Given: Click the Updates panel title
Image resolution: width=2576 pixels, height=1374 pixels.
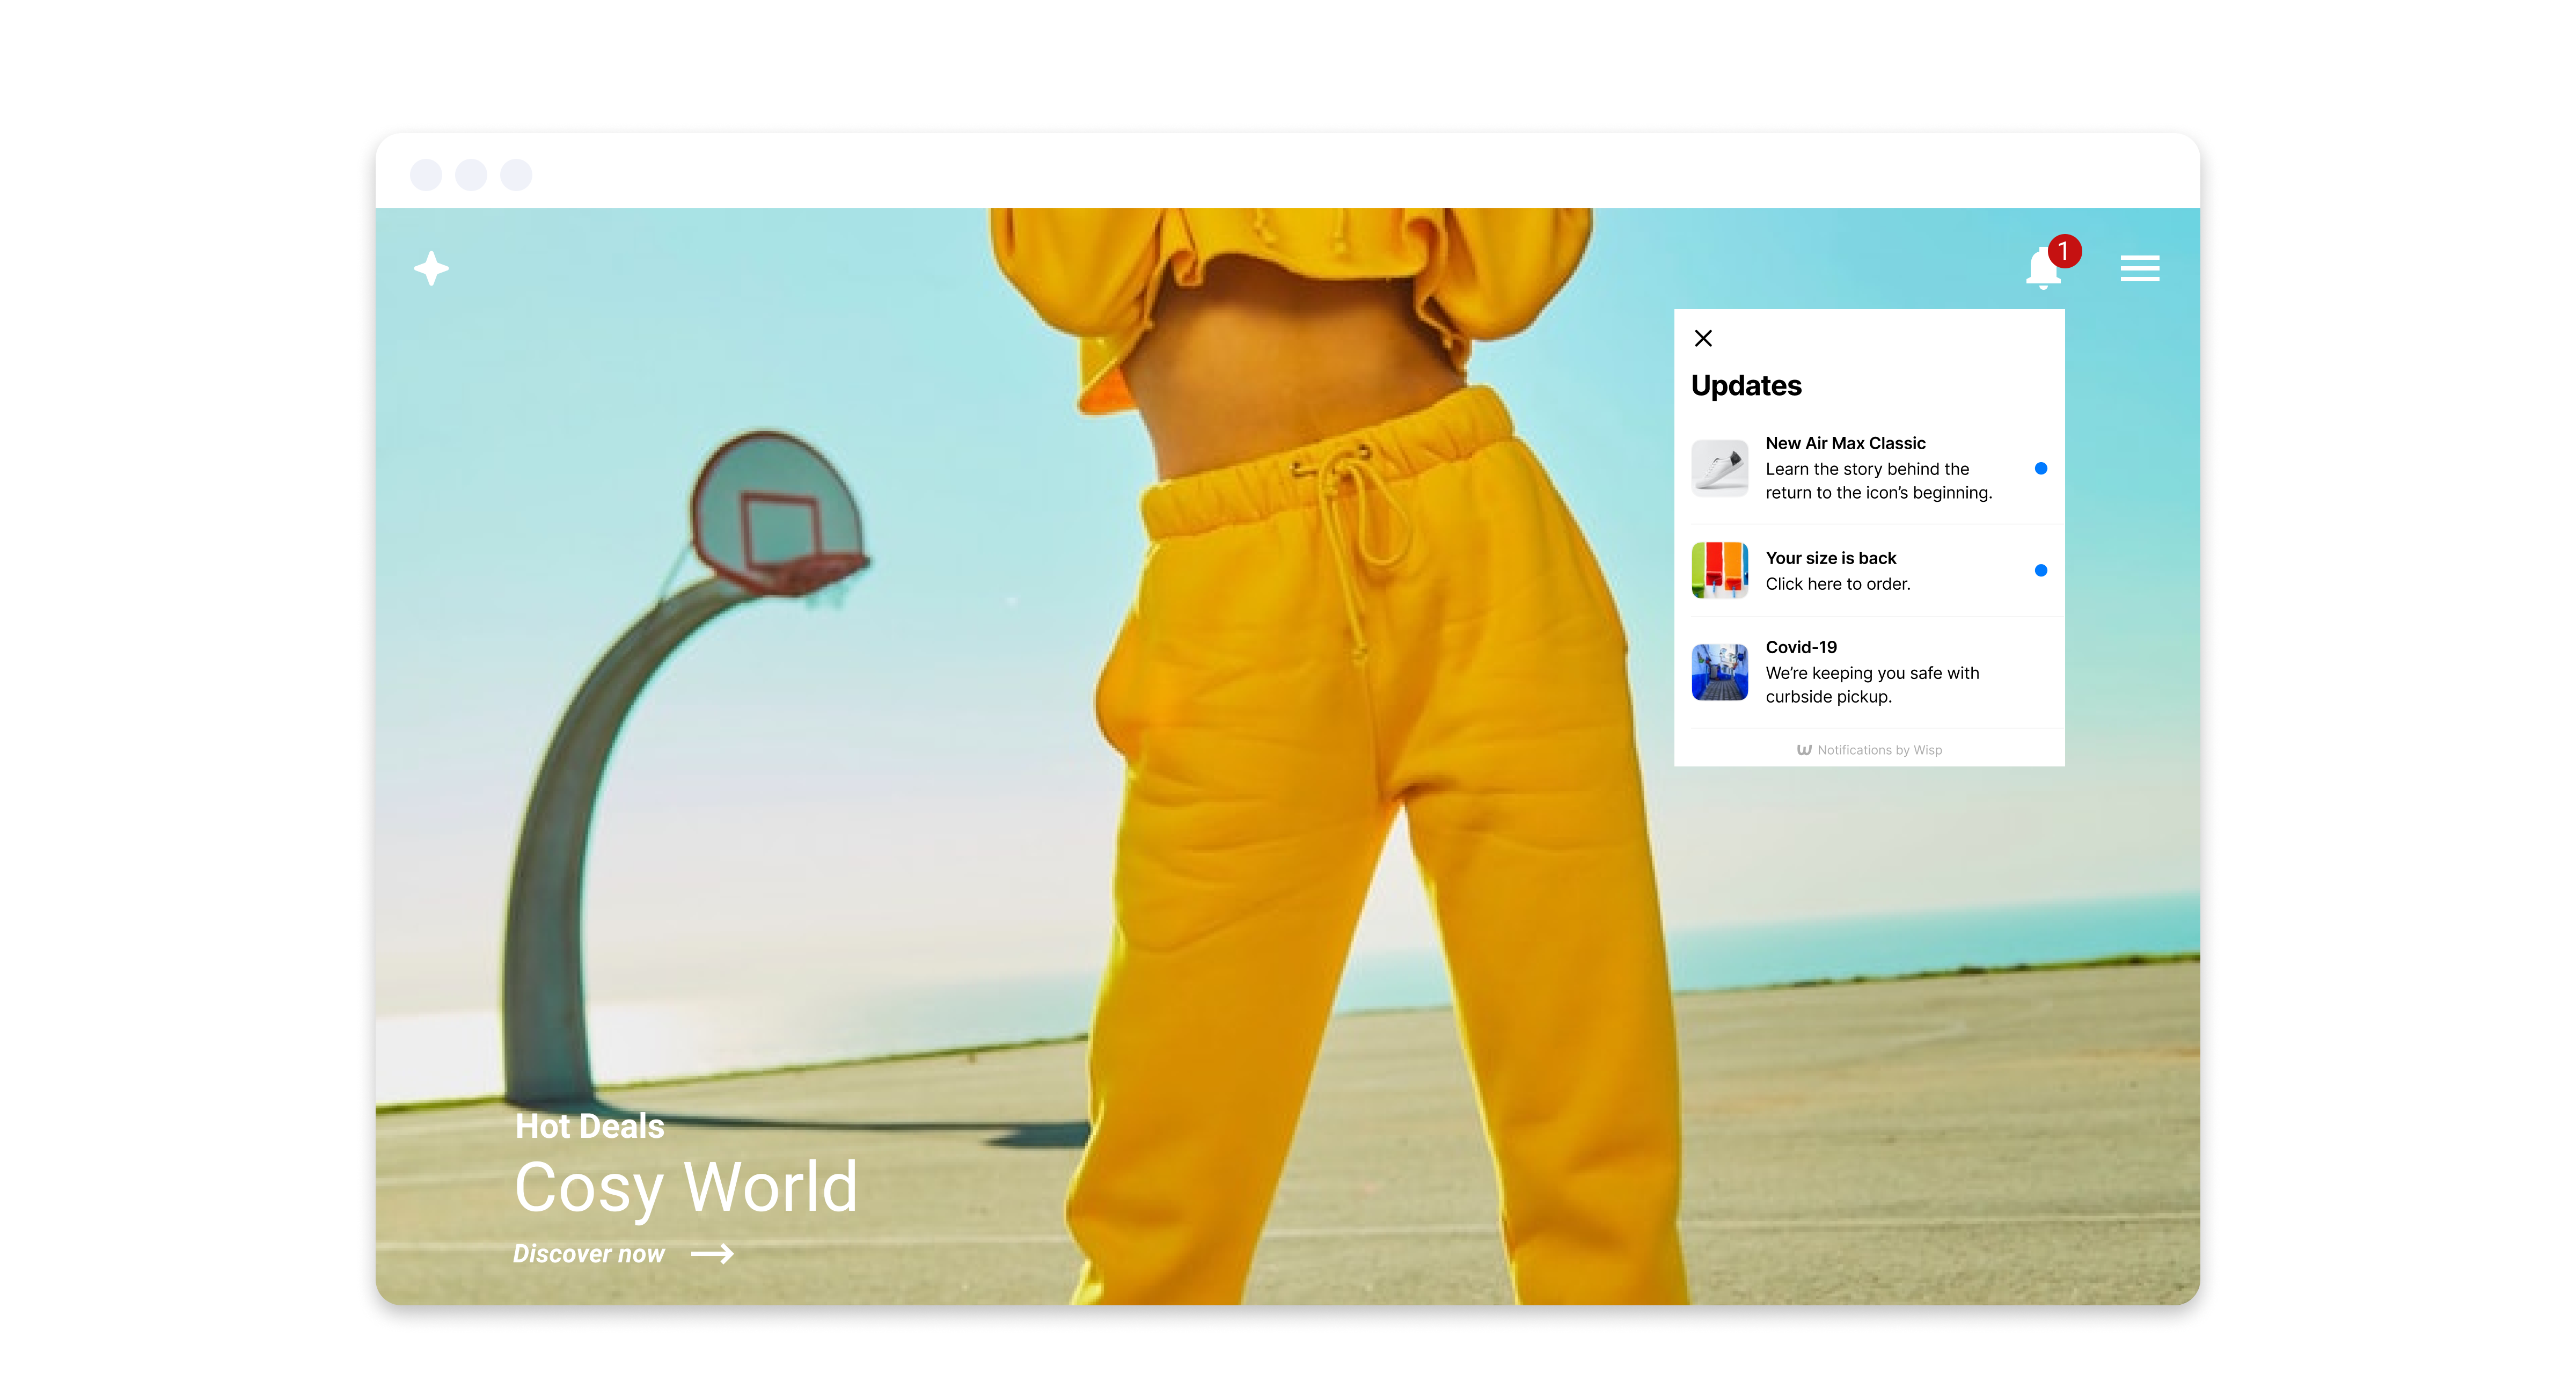Looking at the screenshot, I should 1746,386.
